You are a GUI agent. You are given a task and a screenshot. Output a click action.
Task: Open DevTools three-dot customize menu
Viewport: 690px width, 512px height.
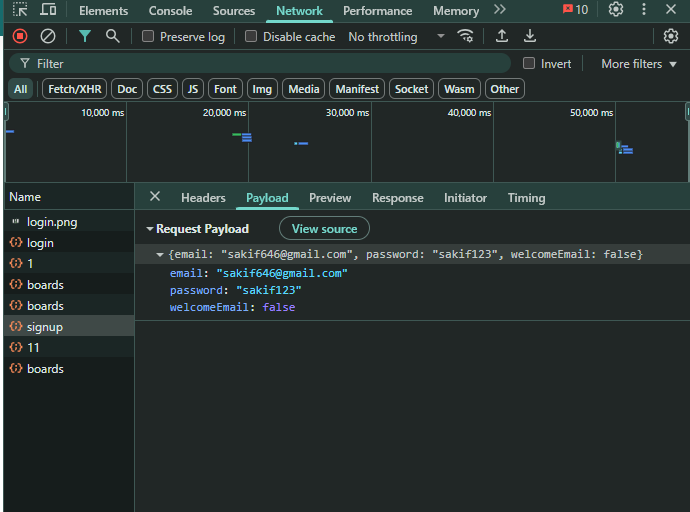pyautogui.click(x=644, y=9)
